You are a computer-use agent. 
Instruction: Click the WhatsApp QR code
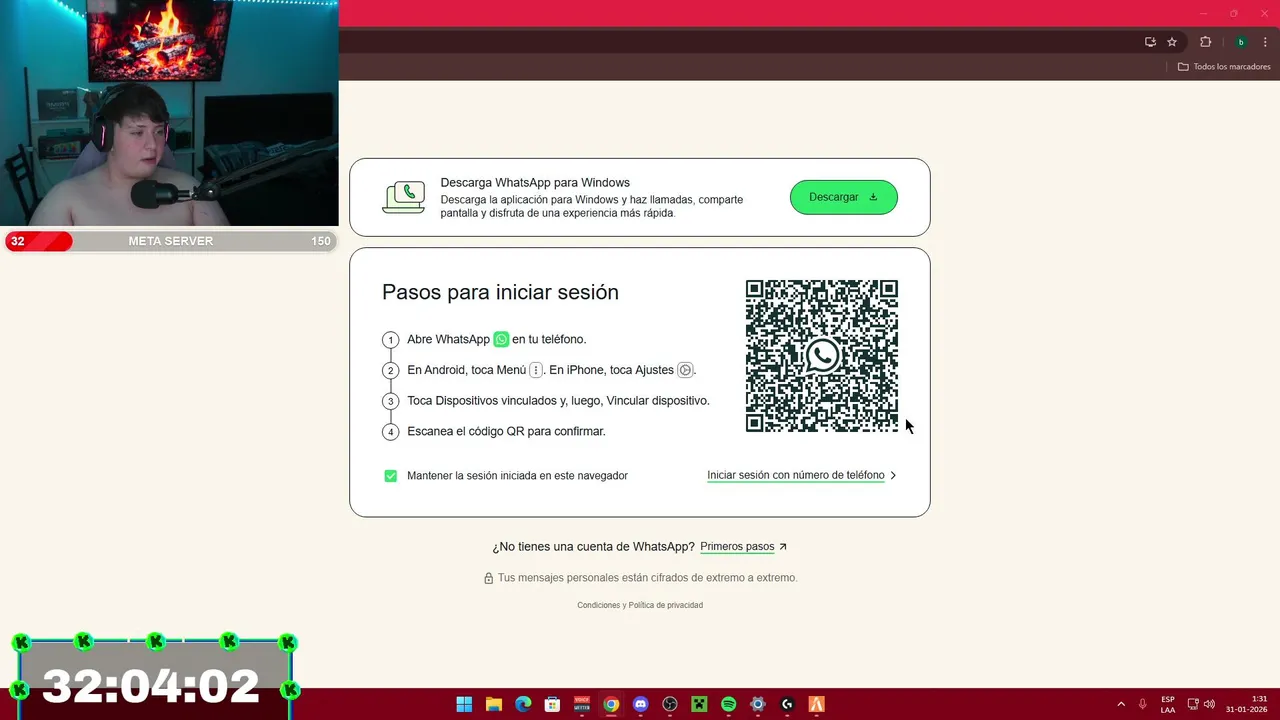(x=821, y=356)
